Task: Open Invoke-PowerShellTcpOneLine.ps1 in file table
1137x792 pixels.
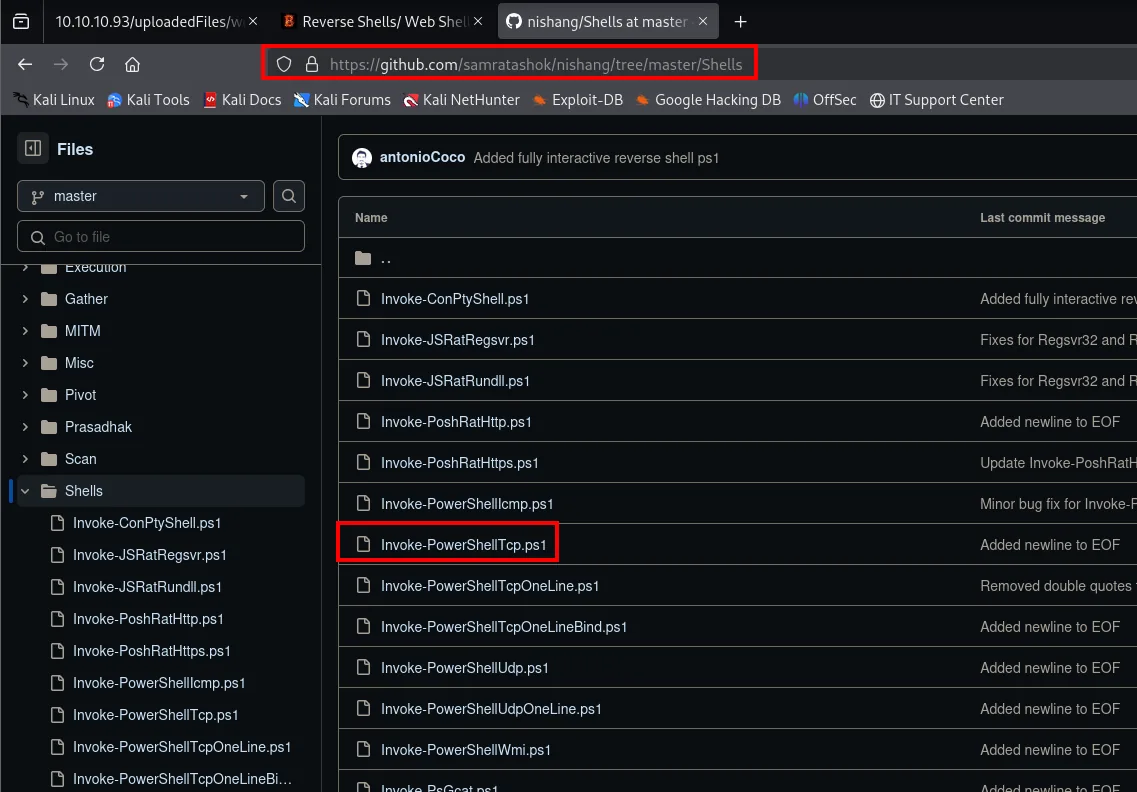Action: 490,585
